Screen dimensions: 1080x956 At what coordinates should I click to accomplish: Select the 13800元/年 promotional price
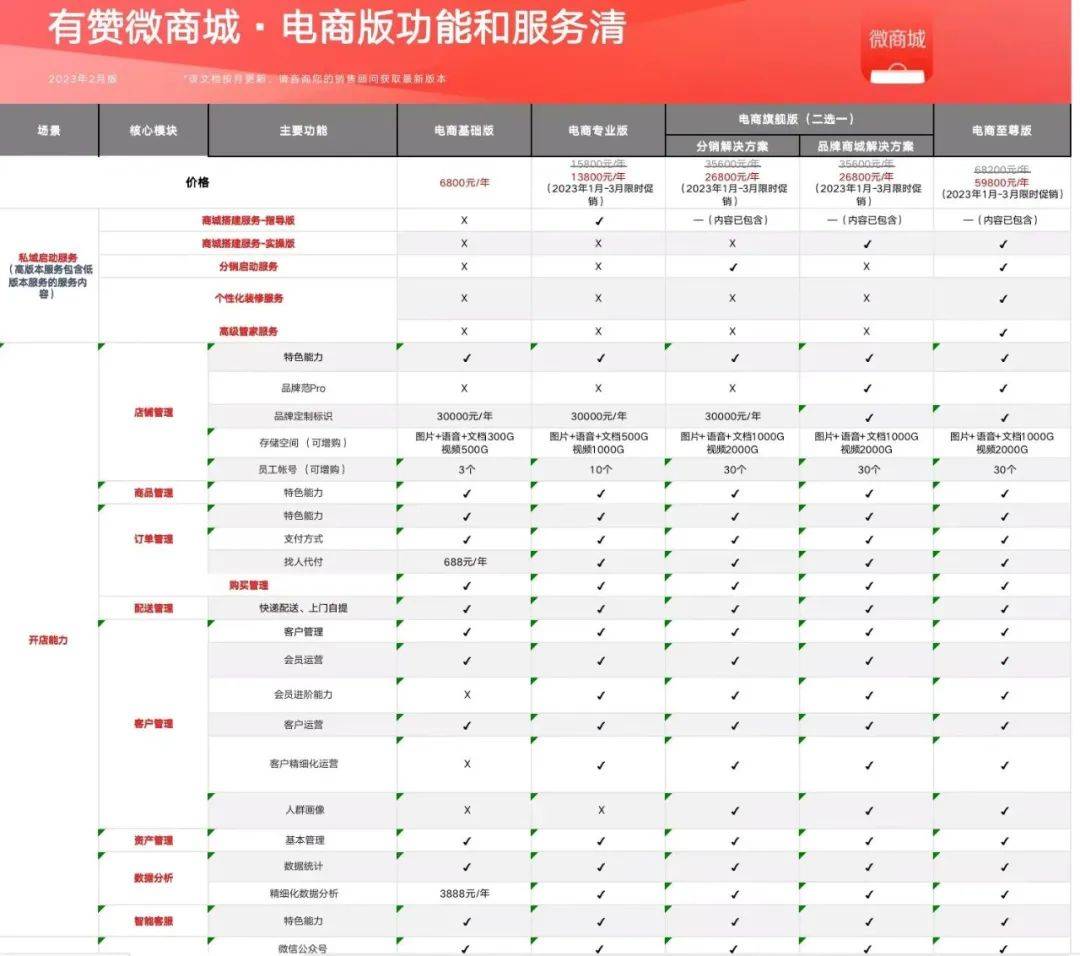tap(598, 176)
